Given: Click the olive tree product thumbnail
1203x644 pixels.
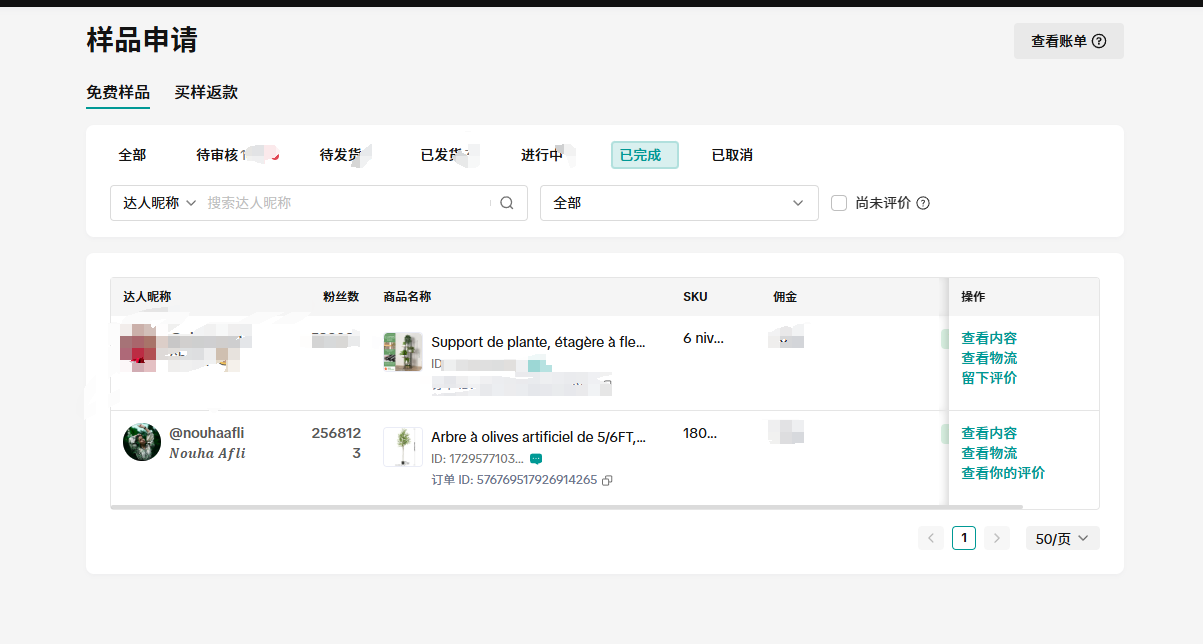Looking at the screenshot, I should [x=403, y=447].
